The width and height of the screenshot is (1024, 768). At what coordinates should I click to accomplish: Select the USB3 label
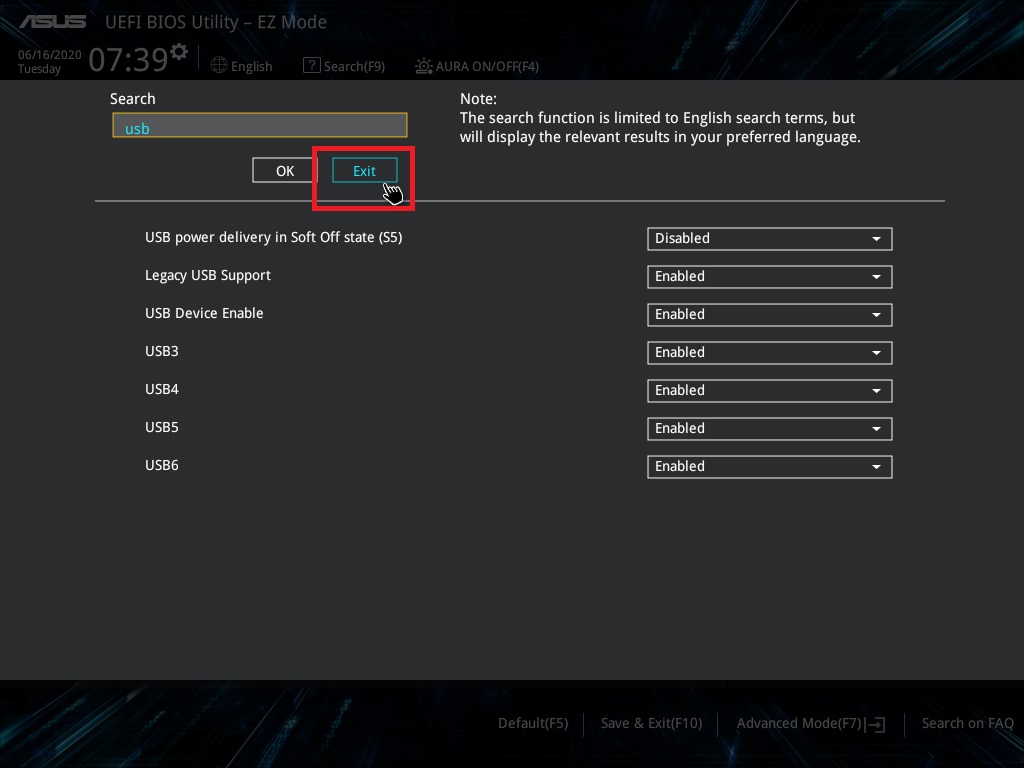point(161,351)
